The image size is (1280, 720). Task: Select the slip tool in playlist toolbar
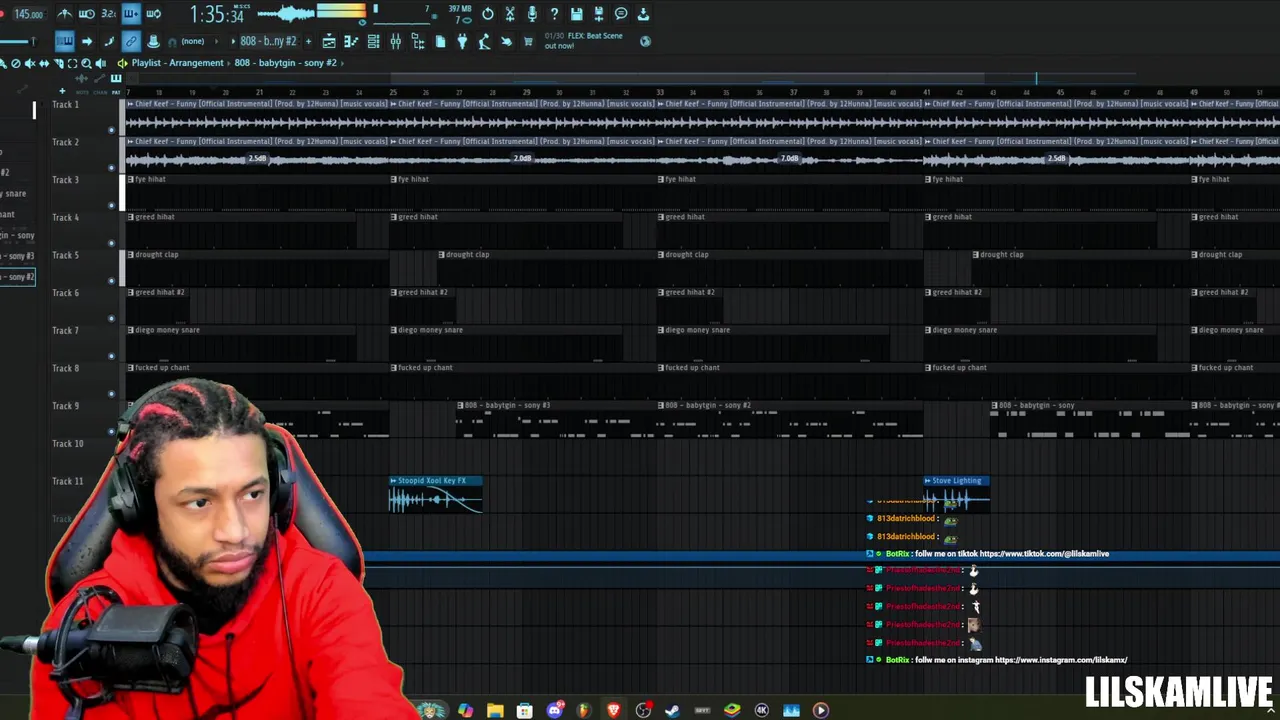(x=44, y=63)
